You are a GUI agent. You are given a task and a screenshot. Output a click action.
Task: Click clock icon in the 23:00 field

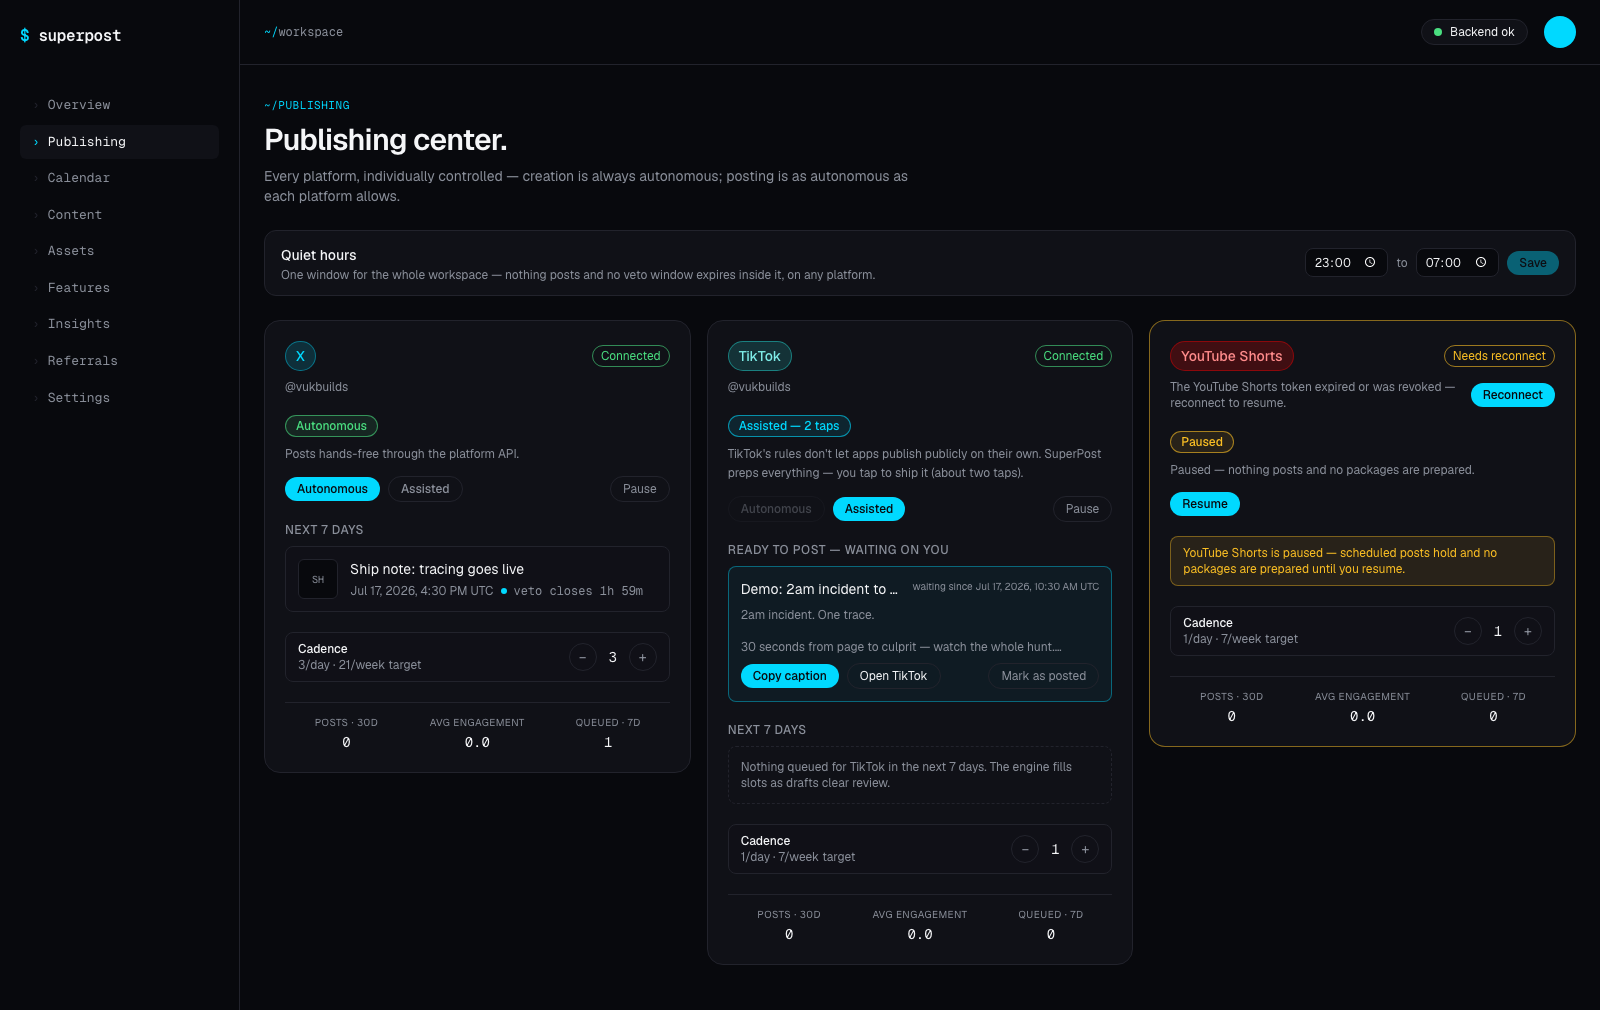pyautogui.click(x=1370, y=263)
